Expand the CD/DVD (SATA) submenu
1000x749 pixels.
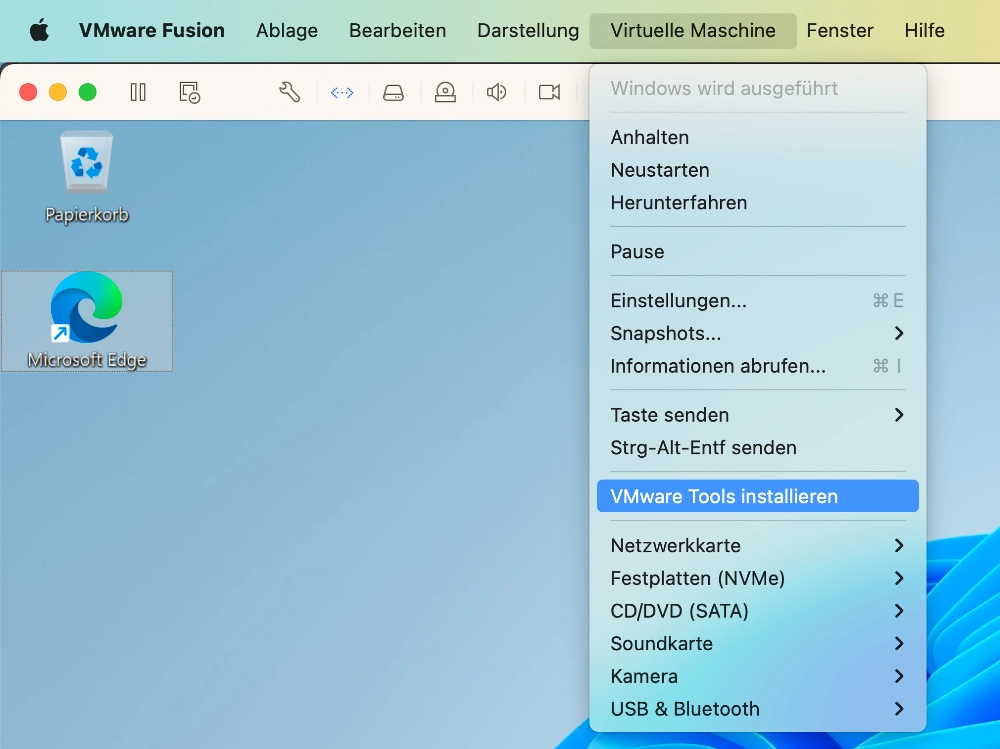pos(758,611)
